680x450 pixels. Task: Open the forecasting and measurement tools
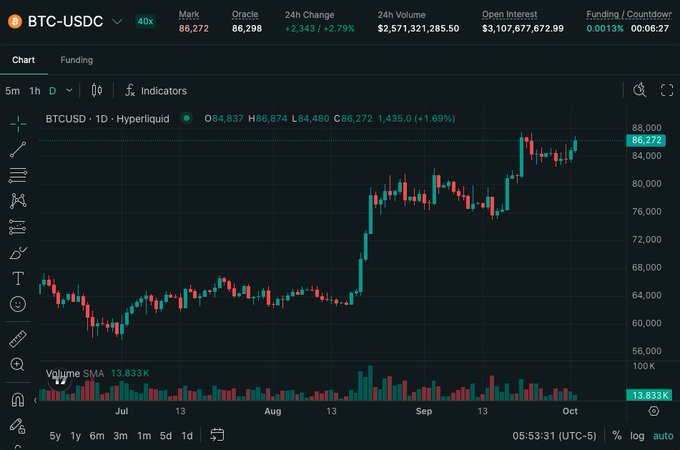click(x=18, y=227)
